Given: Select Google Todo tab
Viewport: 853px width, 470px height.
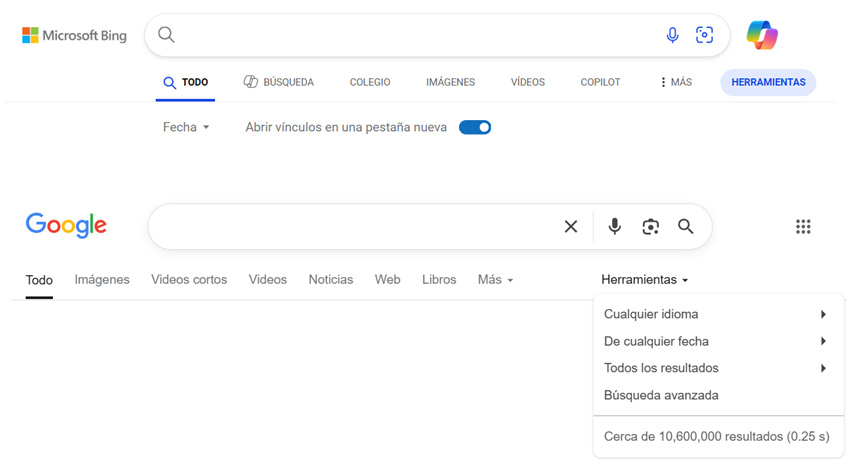Looking at the screenshot, I should (39, 280).
